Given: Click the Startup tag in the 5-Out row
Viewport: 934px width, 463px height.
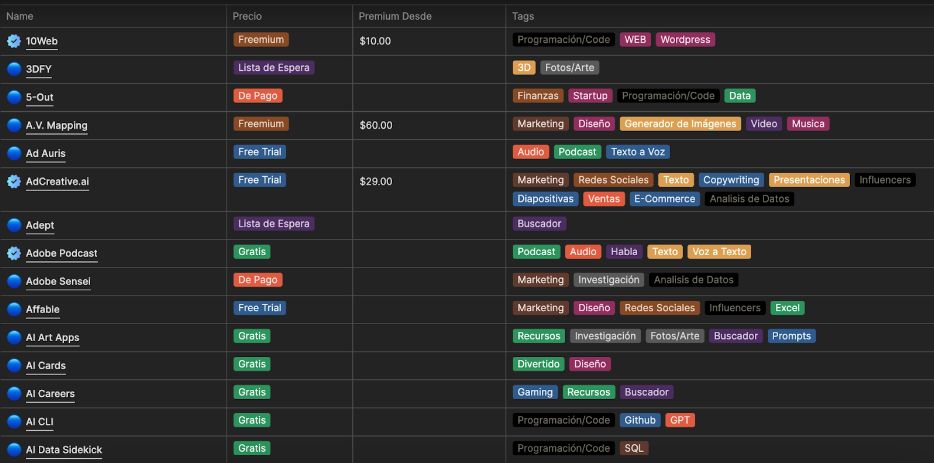Looking at the screenshot, I should pyautogui.click(x=590, y=96).
